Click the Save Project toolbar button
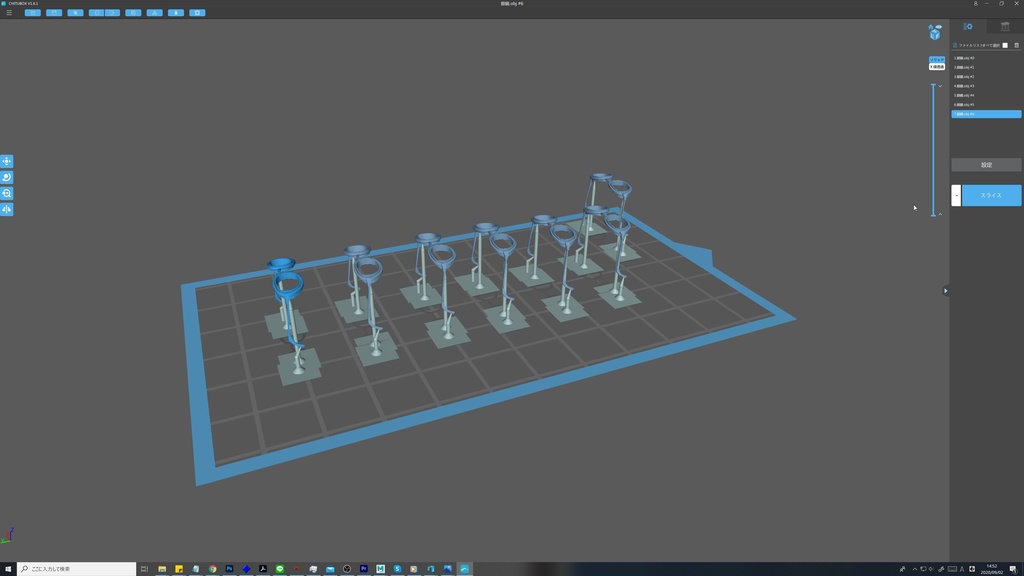Viewport: 1024px width, 576px height. [x=54, y=12]
